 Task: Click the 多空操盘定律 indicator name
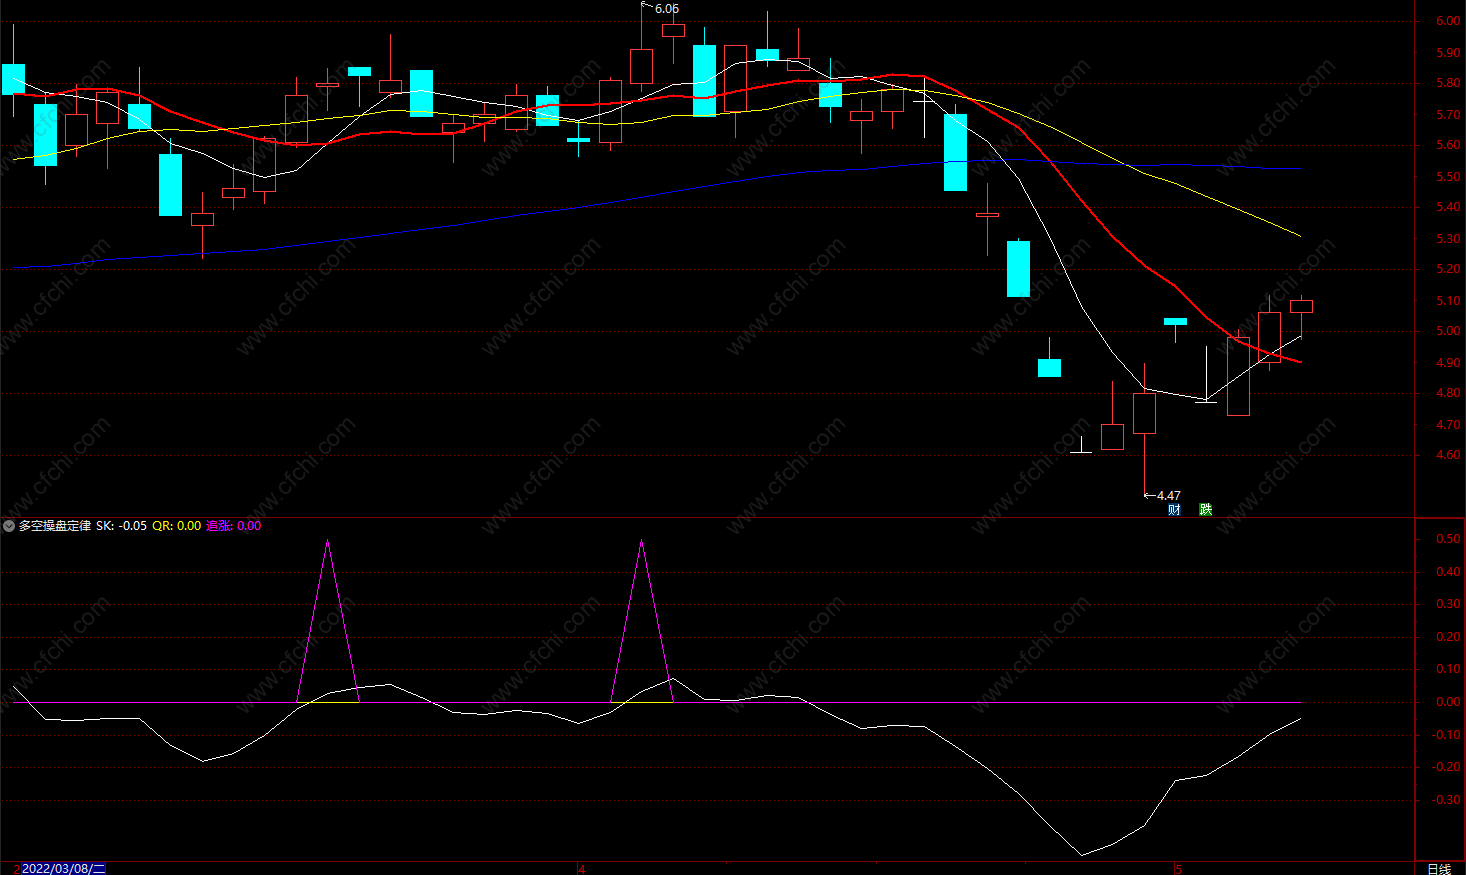55,526
